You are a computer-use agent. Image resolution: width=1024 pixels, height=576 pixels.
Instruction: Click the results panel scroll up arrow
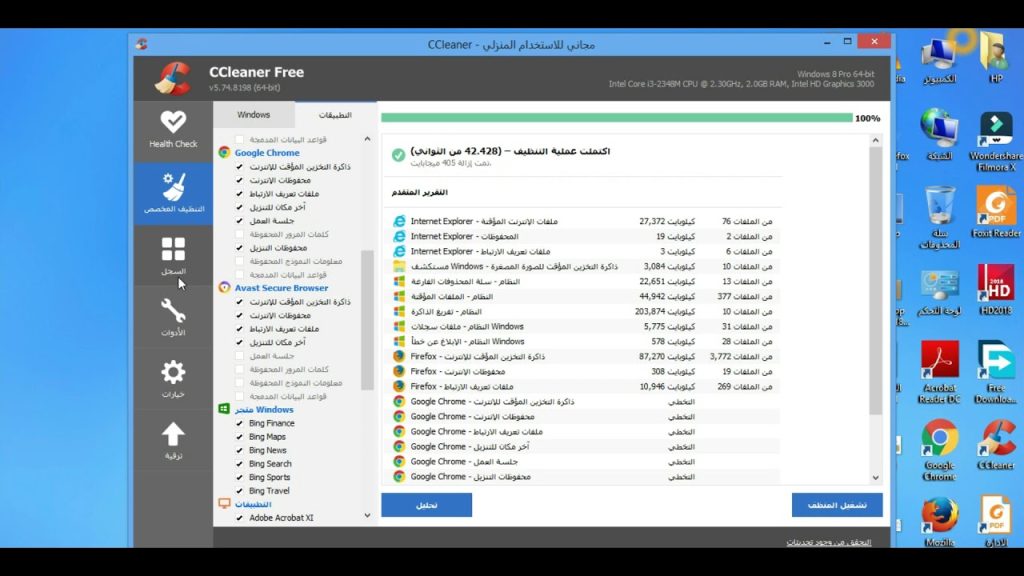[876, 140]
